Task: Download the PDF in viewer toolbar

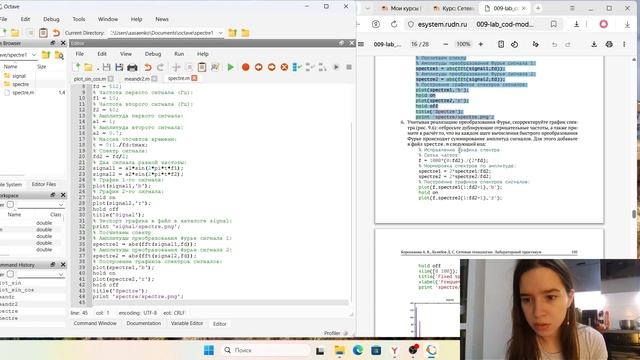Action: (x=594, y=44)
